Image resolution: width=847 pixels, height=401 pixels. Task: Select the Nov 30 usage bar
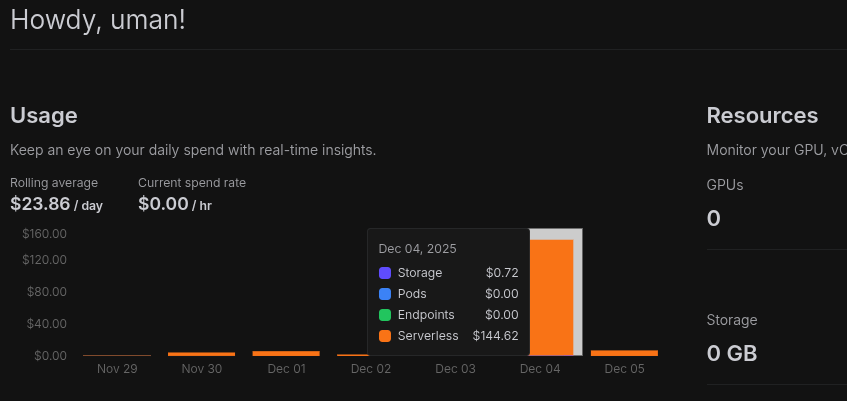pyautogui.click(x=201, y=354)
